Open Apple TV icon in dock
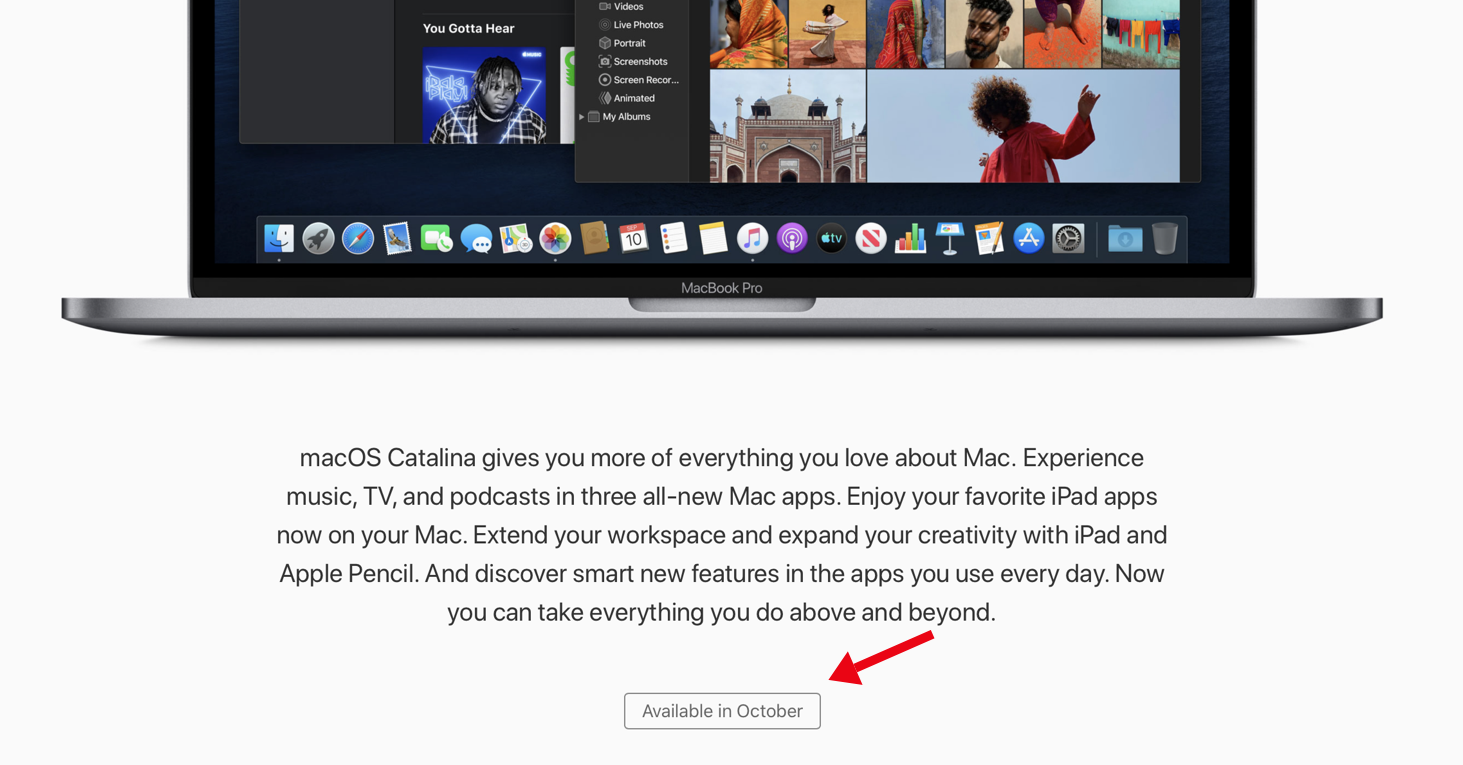Viewport: 1463px width, 765px height. (831, 238)
